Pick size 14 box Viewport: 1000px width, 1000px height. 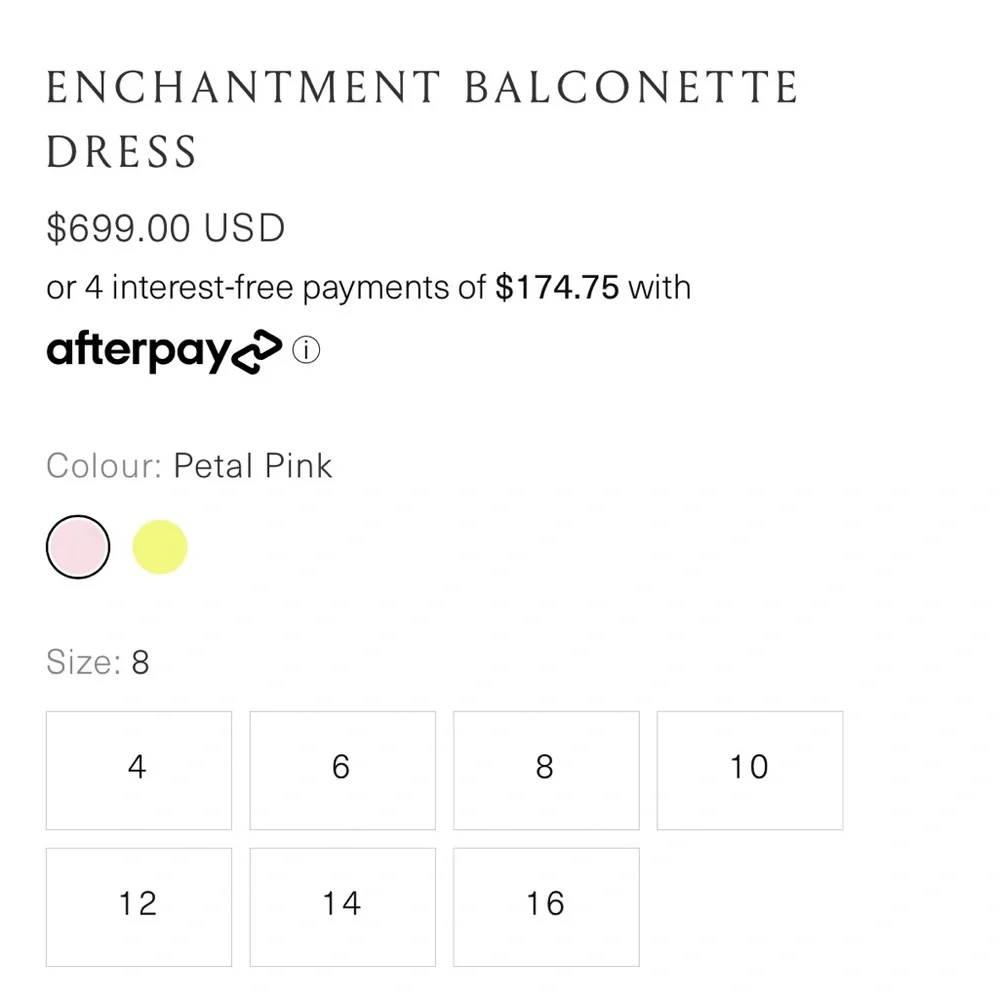coord(342,906)
